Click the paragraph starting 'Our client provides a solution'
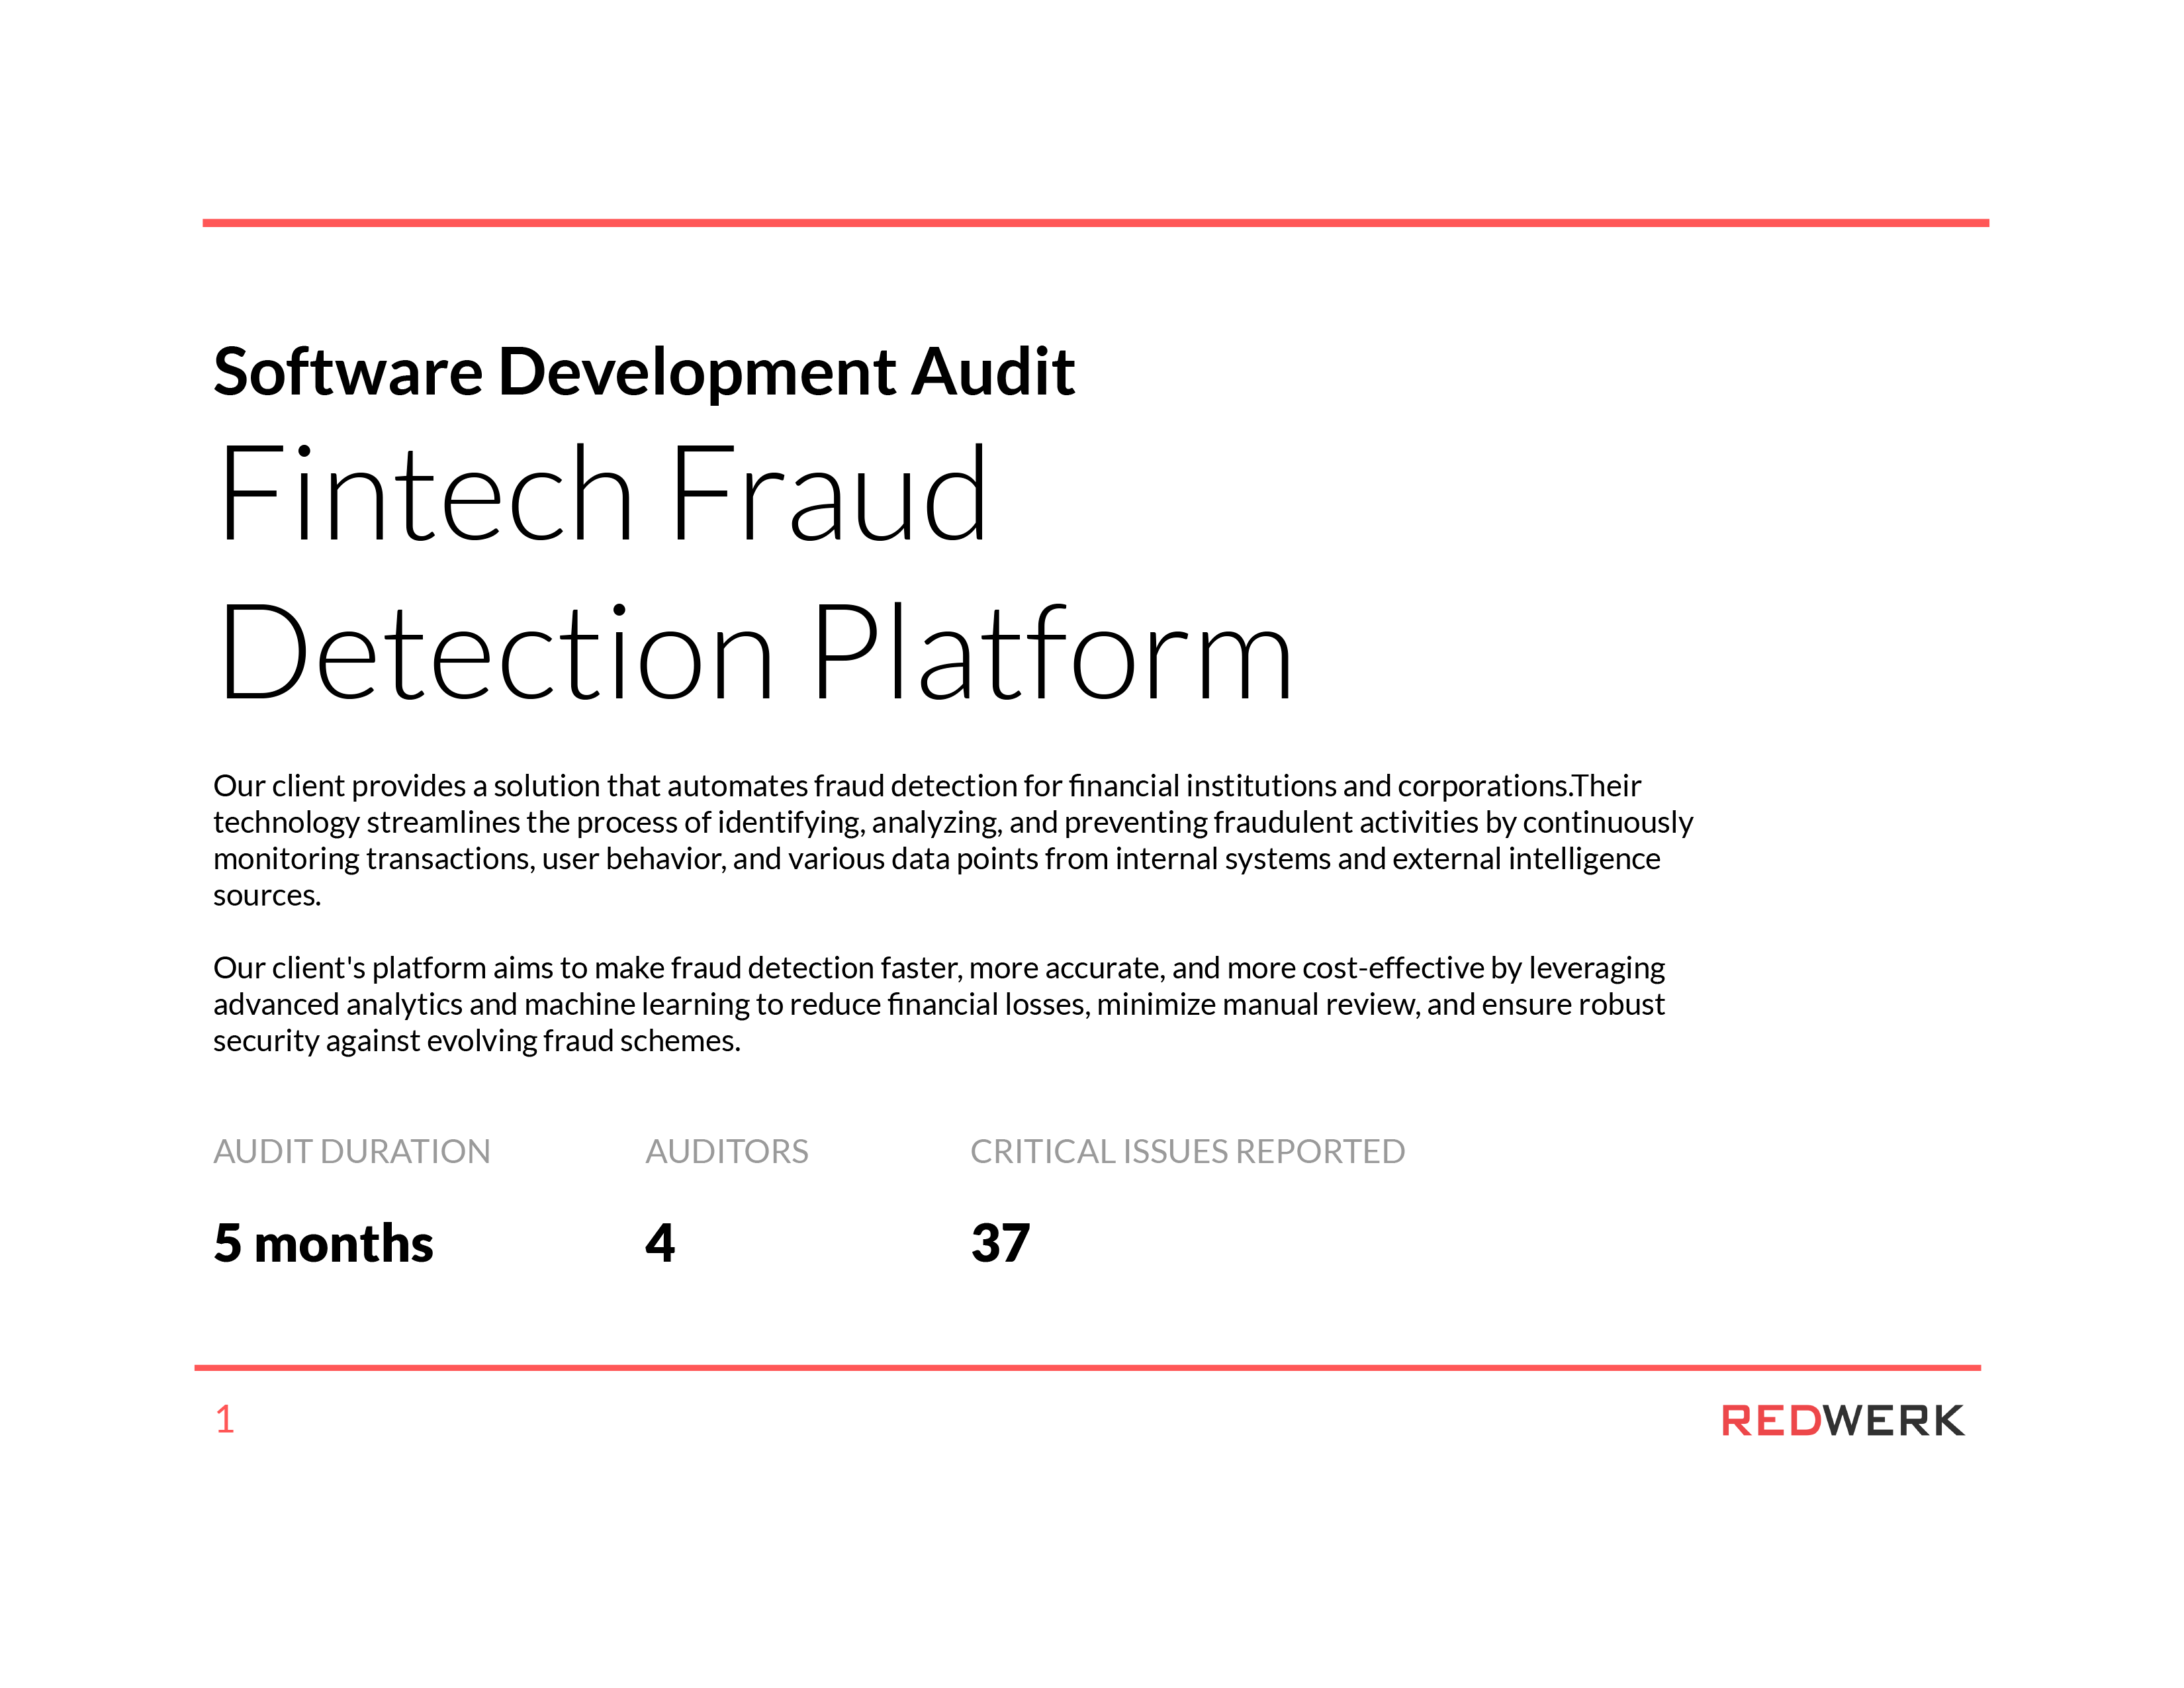This screenshot has height=1688, width=2184. tap(953, 840)
